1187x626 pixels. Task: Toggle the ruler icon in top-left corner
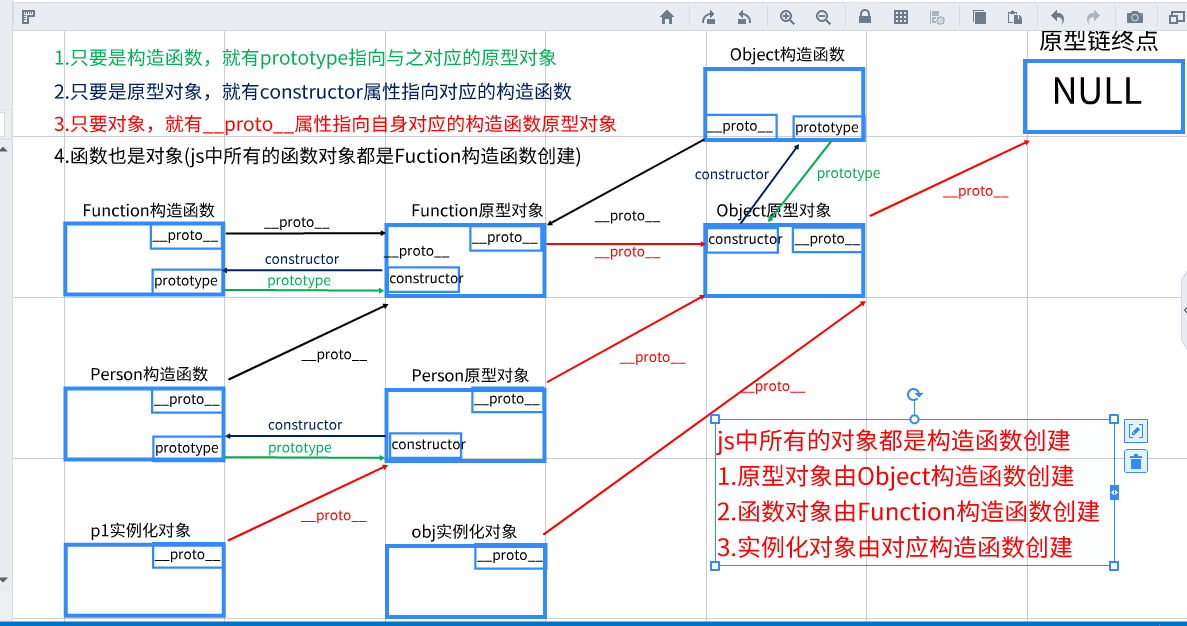coord(29,17)
